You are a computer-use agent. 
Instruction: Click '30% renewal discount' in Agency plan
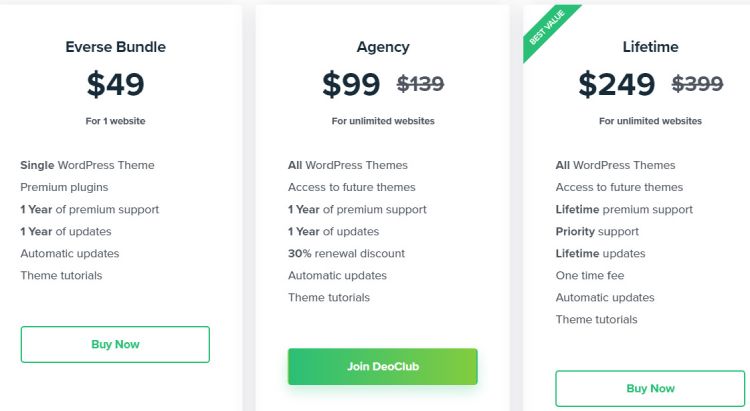[x=346, y=253]
